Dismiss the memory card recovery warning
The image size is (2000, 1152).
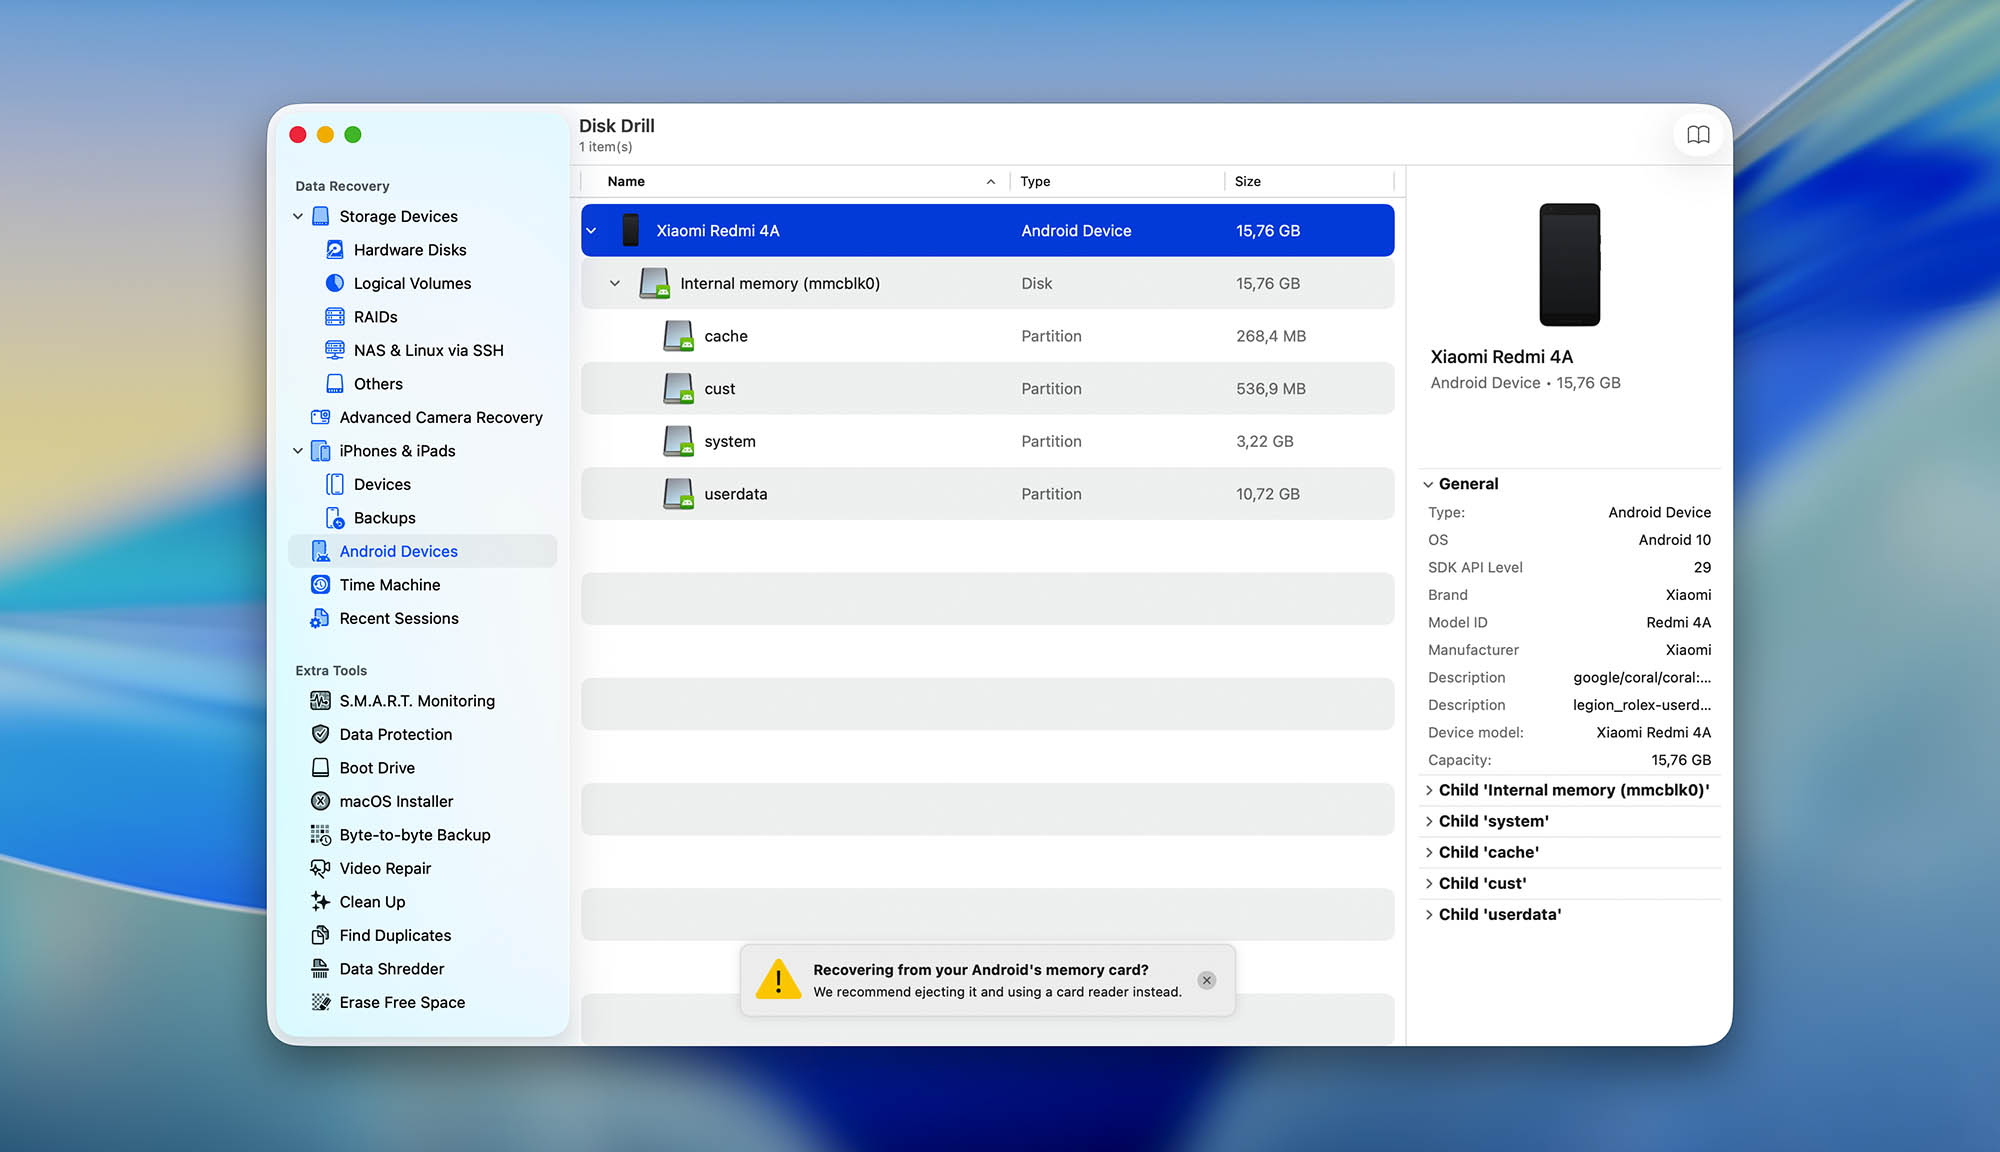[x=1207, y=980]
